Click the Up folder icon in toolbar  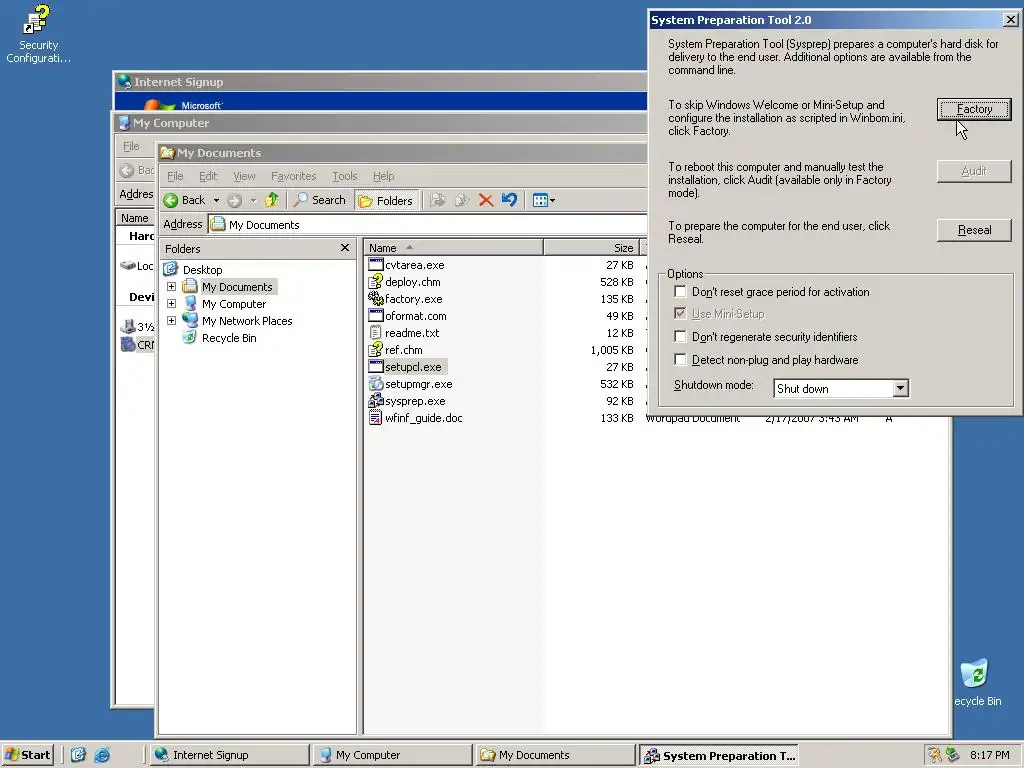(272, 200)
